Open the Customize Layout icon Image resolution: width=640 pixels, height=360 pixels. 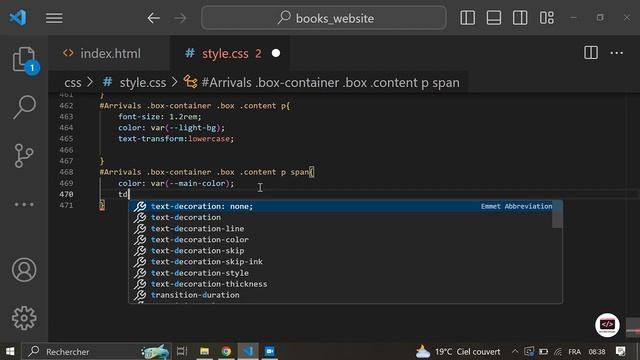547,18
